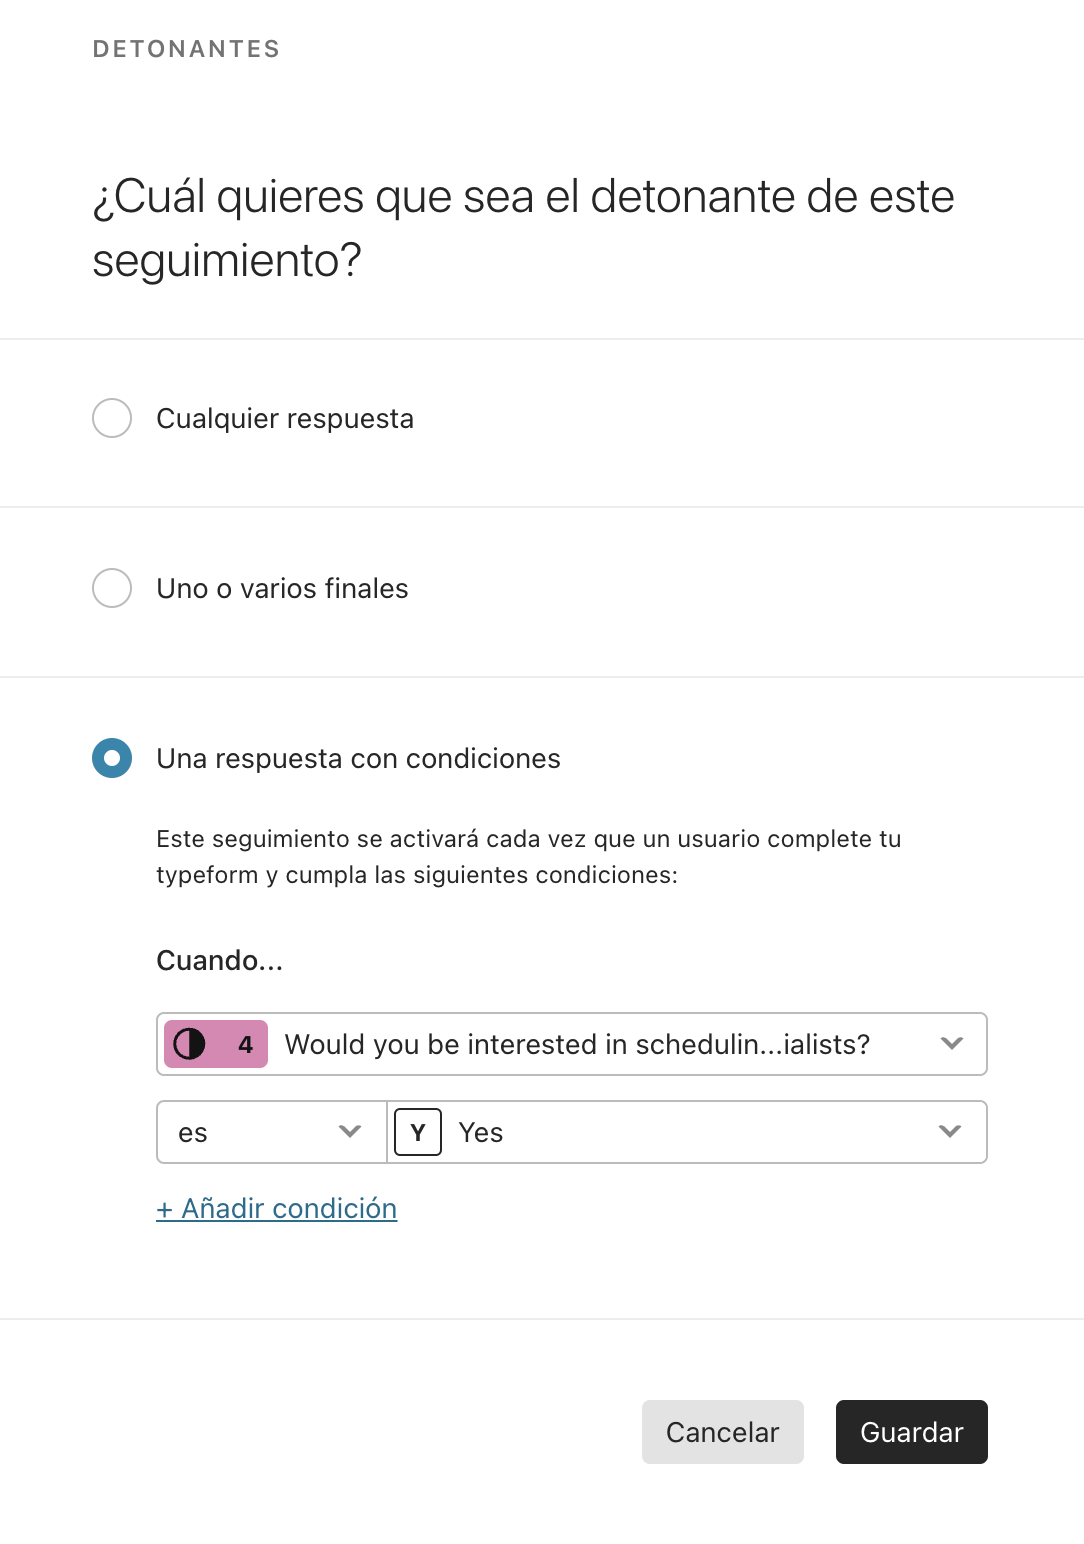1084x1544 pixels.
Task: Click the Yes answer value field
Action: [687, 1132]
